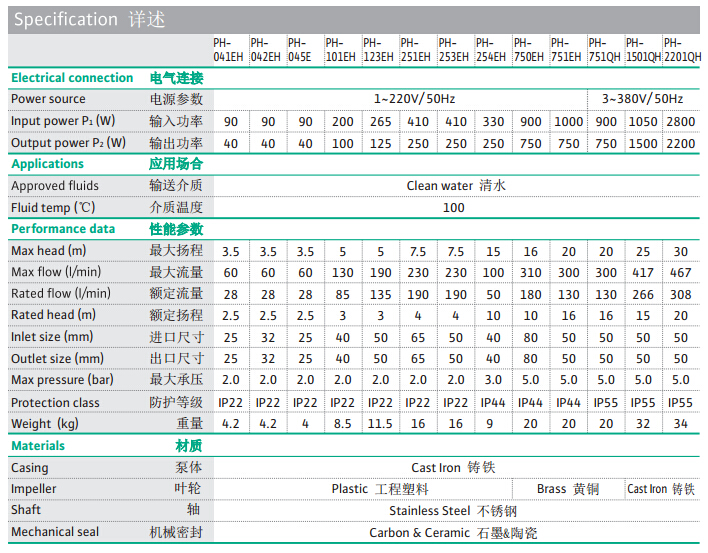The image size is (708, 553).
Task: Click the 308 rated flow value
Action: [x=680, y=294]
